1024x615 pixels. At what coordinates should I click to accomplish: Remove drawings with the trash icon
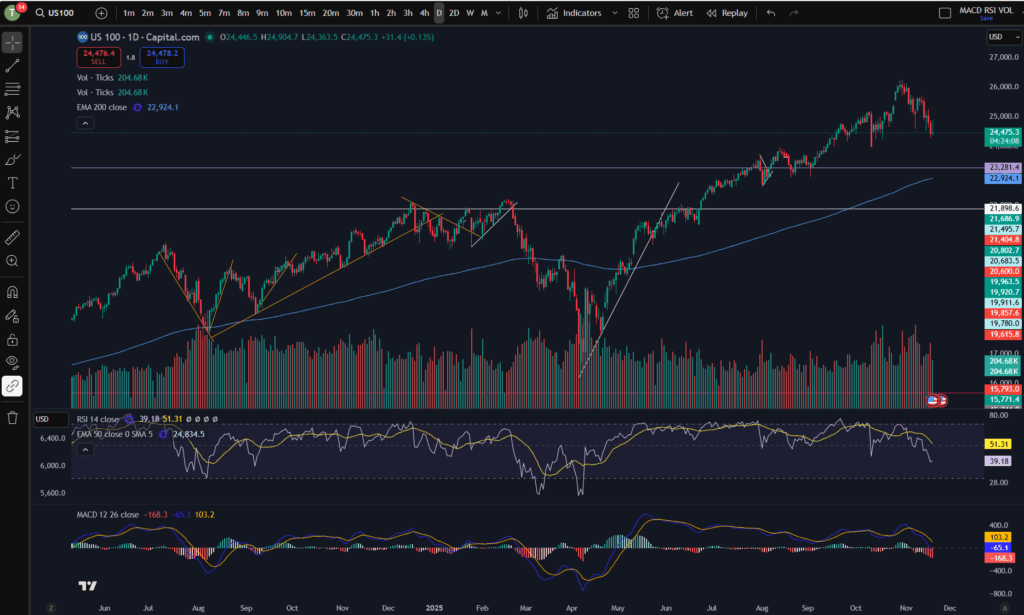tap(12, 418)
